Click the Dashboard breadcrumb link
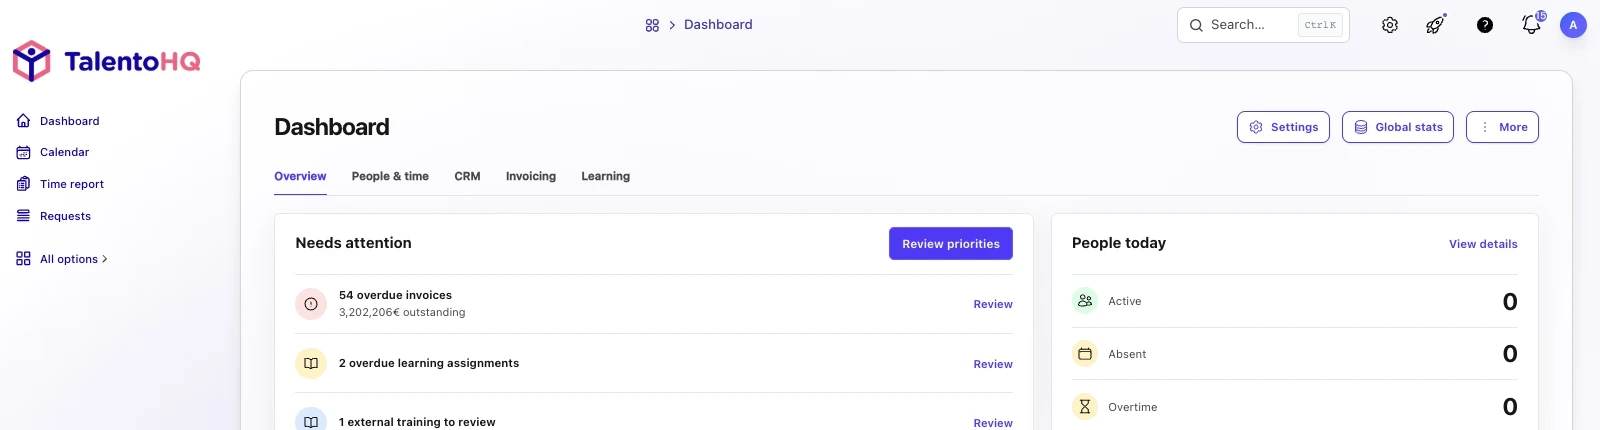1600x430 pixels. pos(718,25)
